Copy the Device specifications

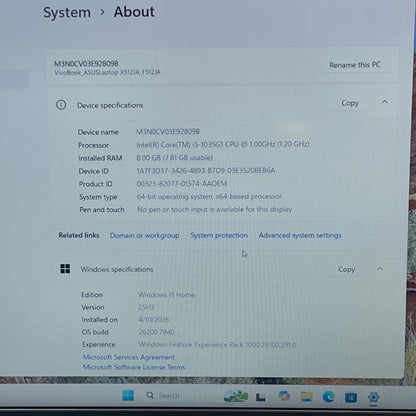[350, 103]
